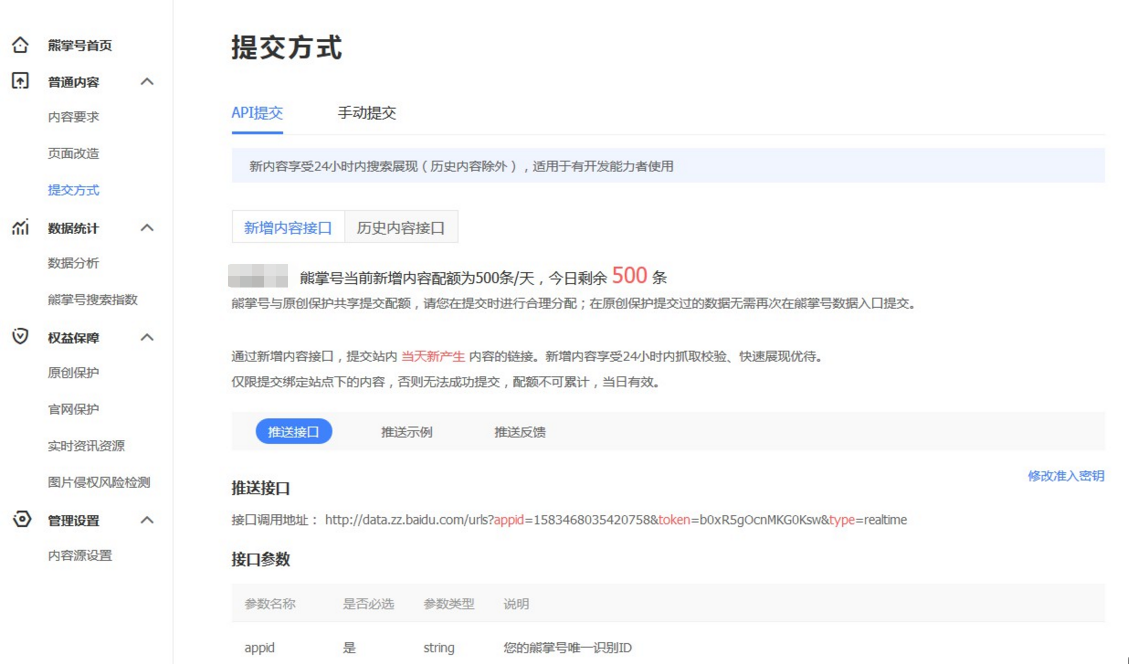This screenshot has height=664, width=1129.
Task: Click the gear icon beside 管理设置
Action: tap(20, 519)
